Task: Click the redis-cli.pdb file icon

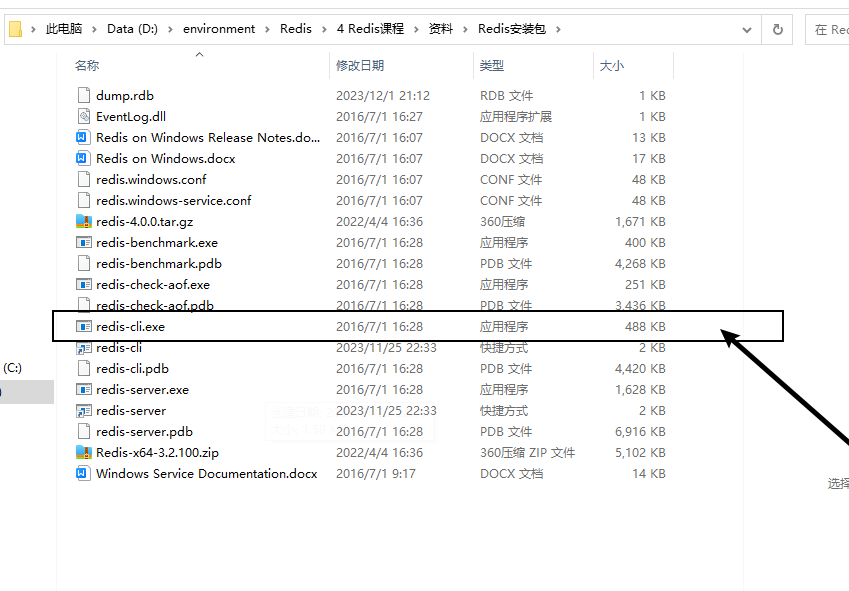Action: (84, 369)
